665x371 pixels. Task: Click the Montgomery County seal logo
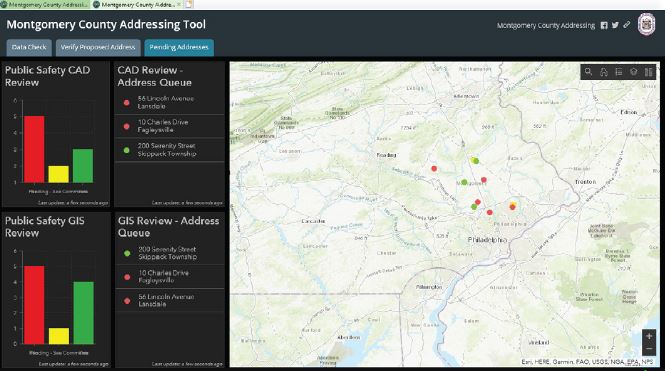646,25
